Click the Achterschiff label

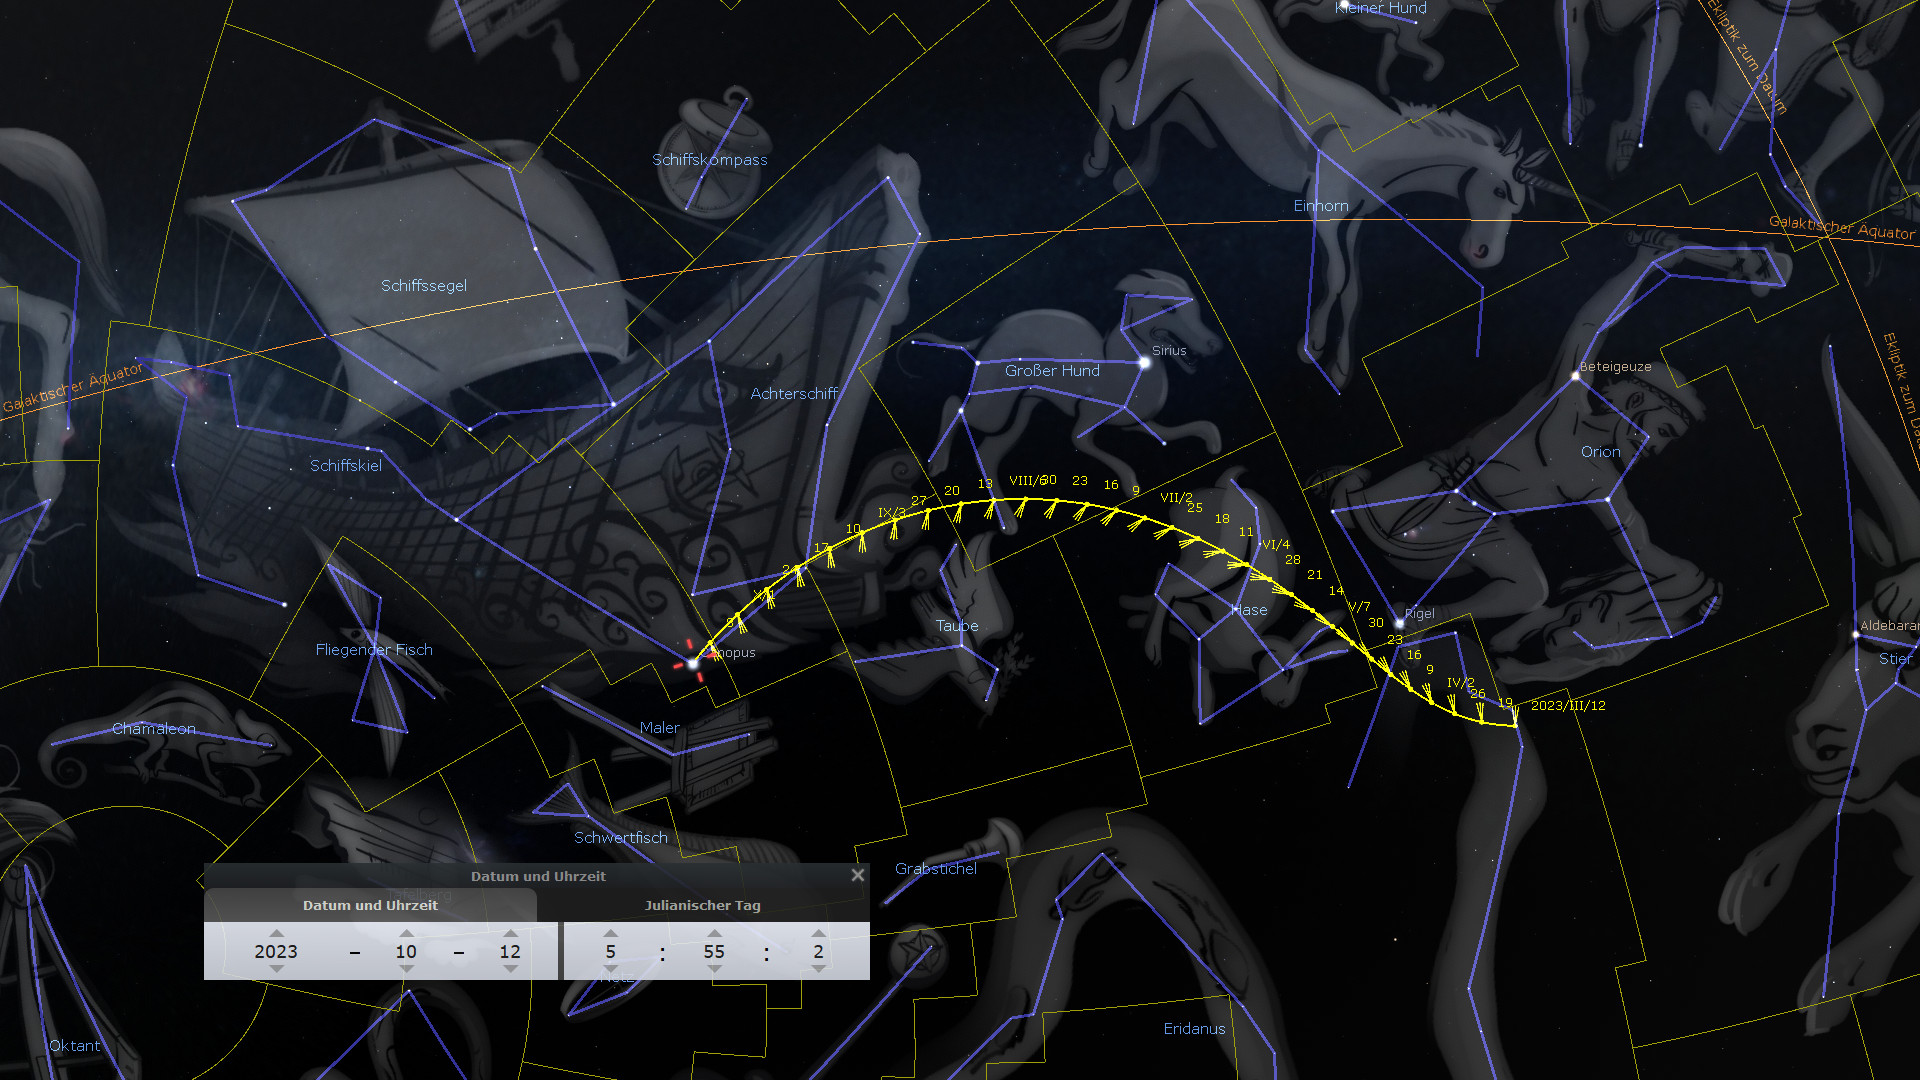click(x=794, y=394)
